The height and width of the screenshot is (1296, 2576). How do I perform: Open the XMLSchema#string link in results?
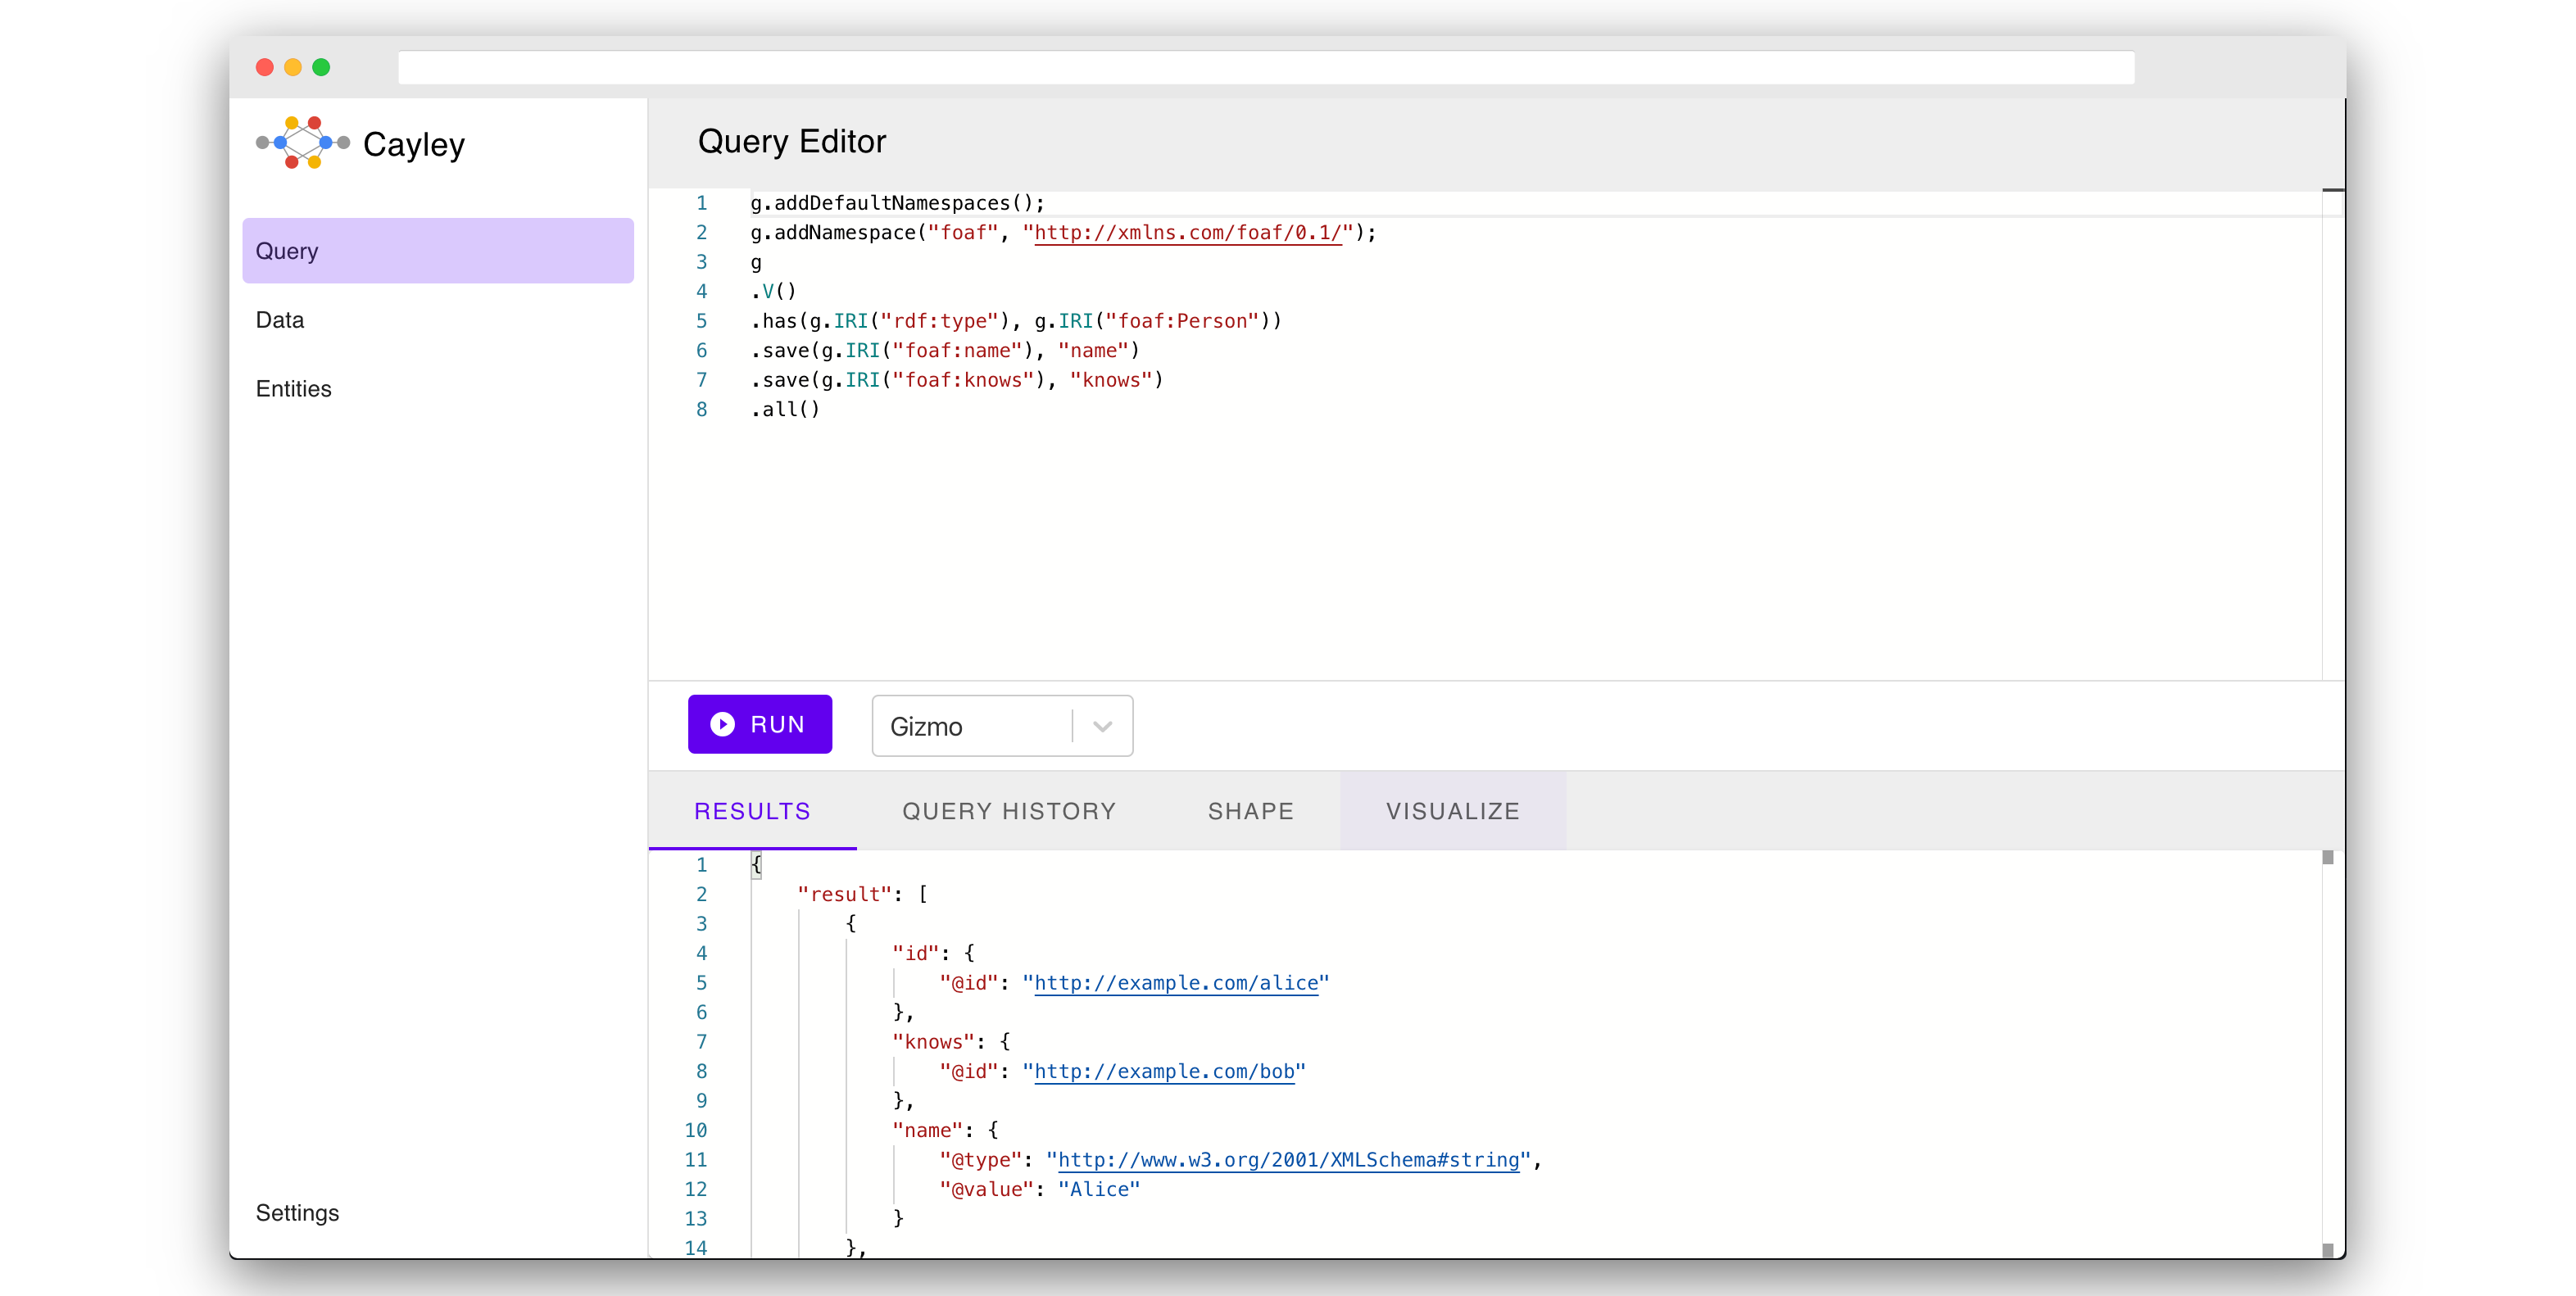click(x=1289, y=1160)
